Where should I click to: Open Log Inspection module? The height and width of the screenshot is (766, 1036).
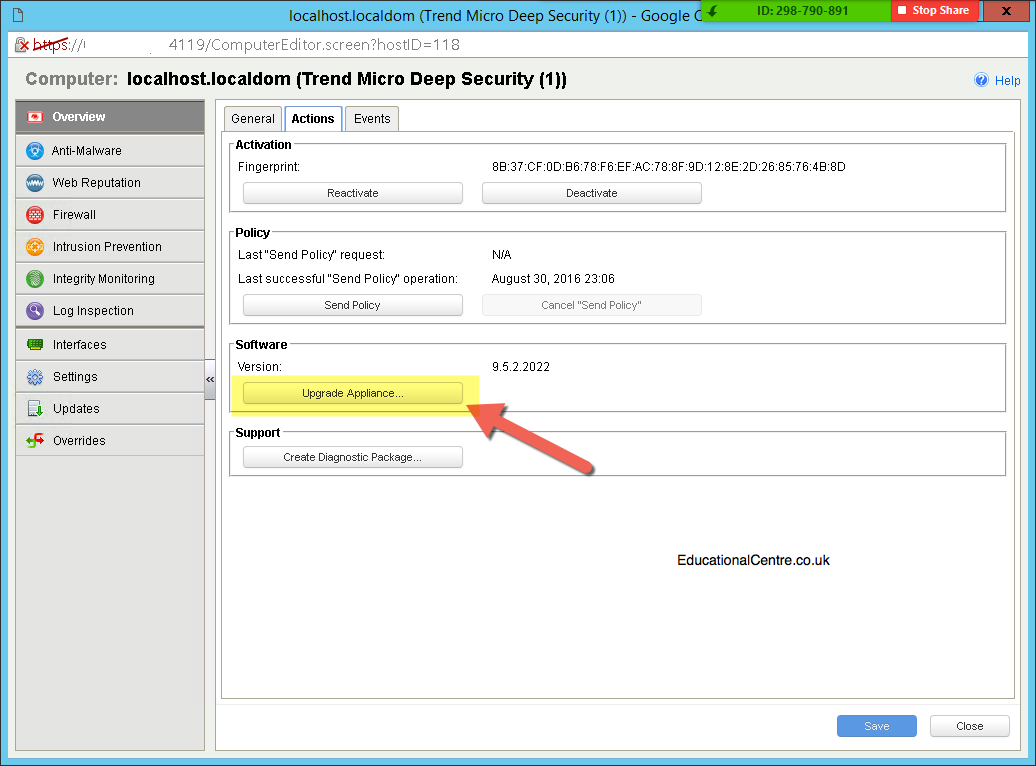93,311
